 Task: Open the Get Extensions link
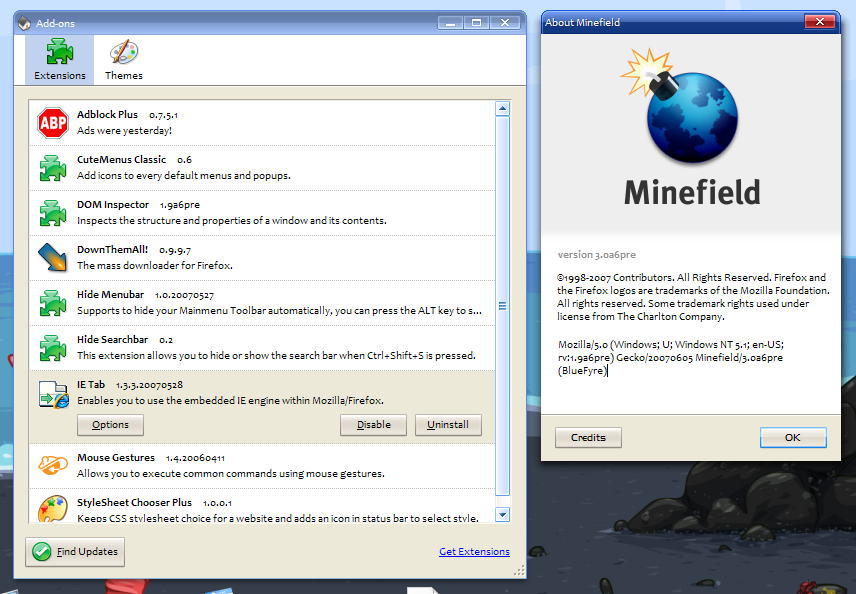click(x=474, y=551)
